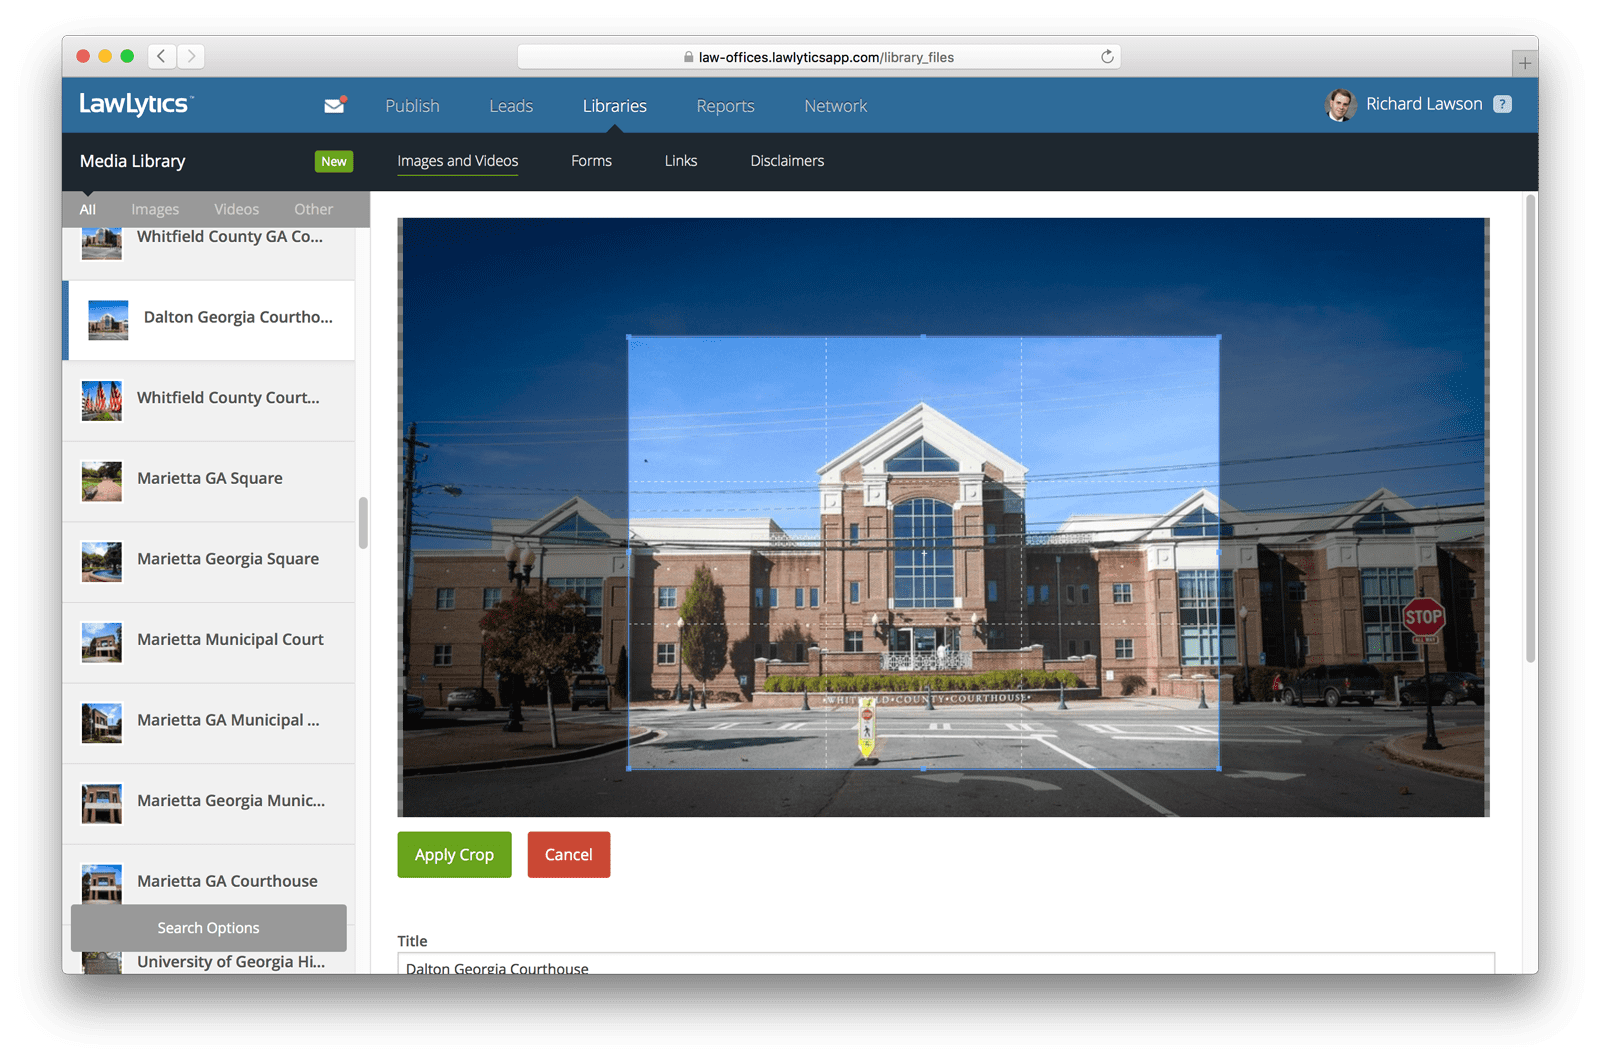Cancel the crop operation
The height and width of the screenshot is (1062, 1600).
[x=568, y=855]
